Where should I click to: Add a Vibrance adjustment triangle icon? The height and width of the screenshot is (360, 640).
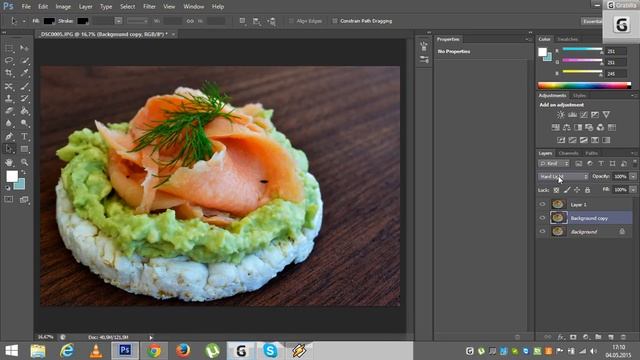pyautogui.click(x=607, y=115)
